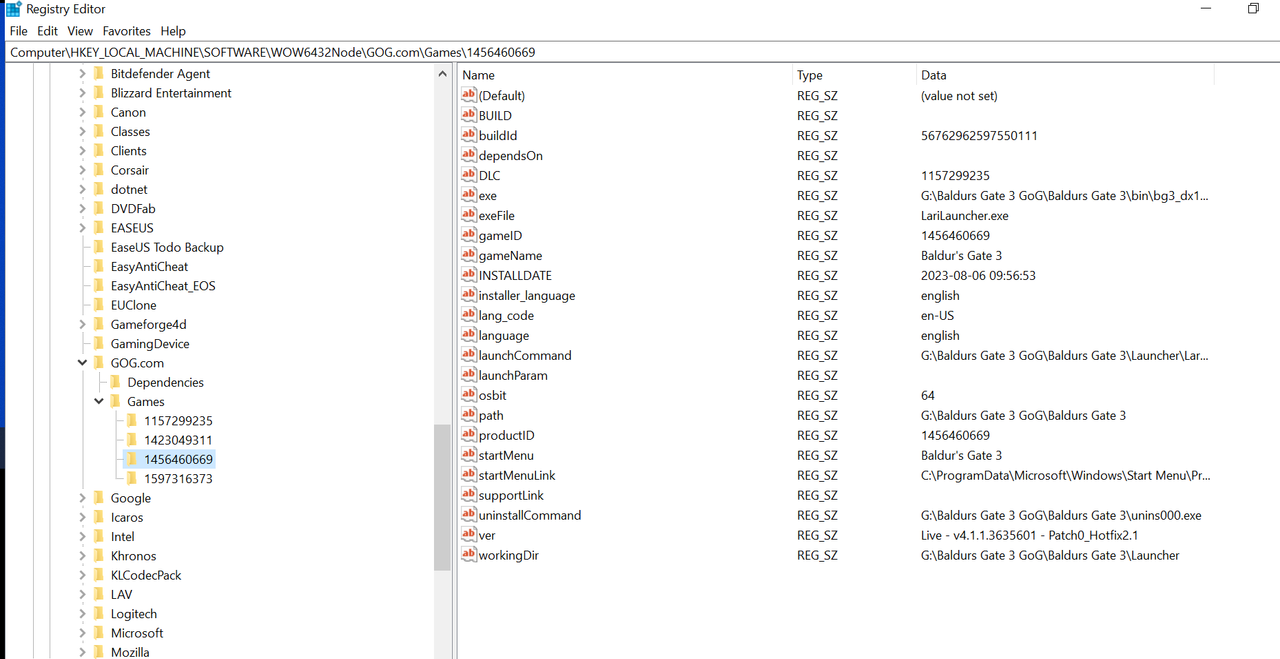Select the startMenuLink value entry

click(x=517, y=475)
